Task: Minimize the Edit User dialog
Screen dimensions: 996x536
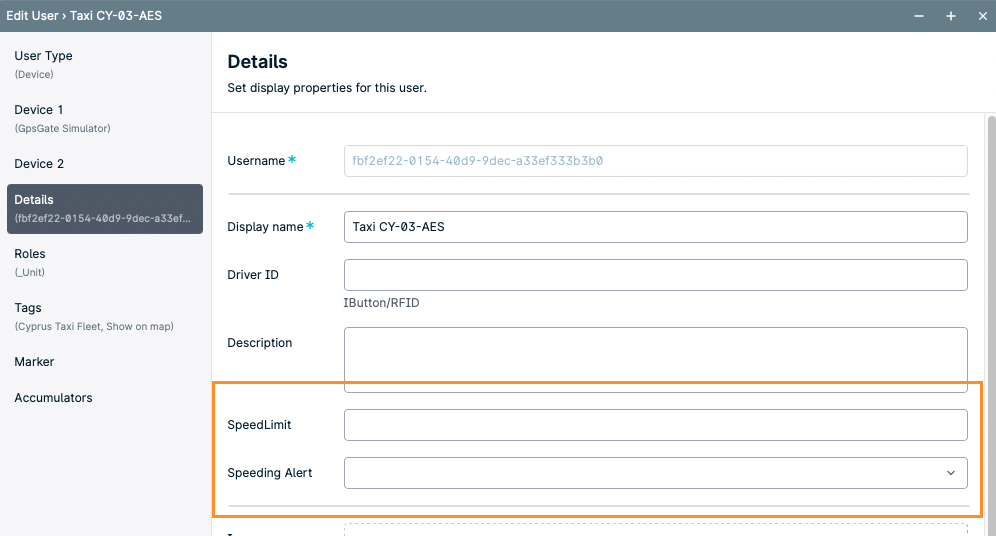Action: pyautogui.click(x=919, y=16)
